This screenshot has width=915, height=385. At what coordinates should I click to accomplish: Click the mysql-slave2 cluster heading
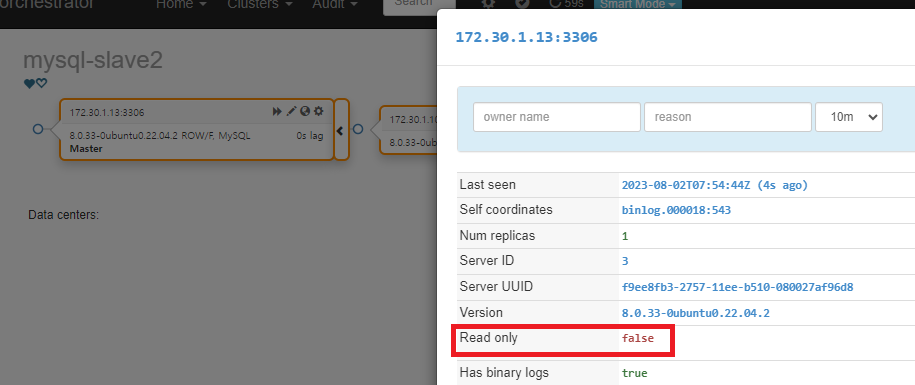93,61
